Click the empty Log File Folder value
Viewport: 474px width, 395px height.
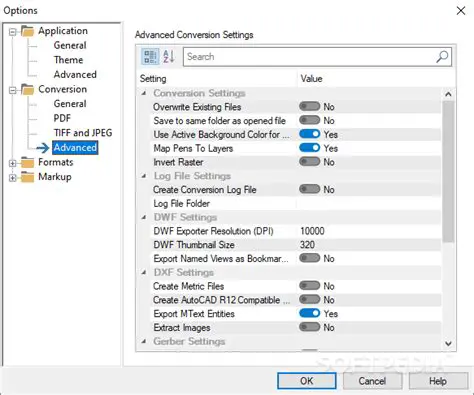coord(369,203)
